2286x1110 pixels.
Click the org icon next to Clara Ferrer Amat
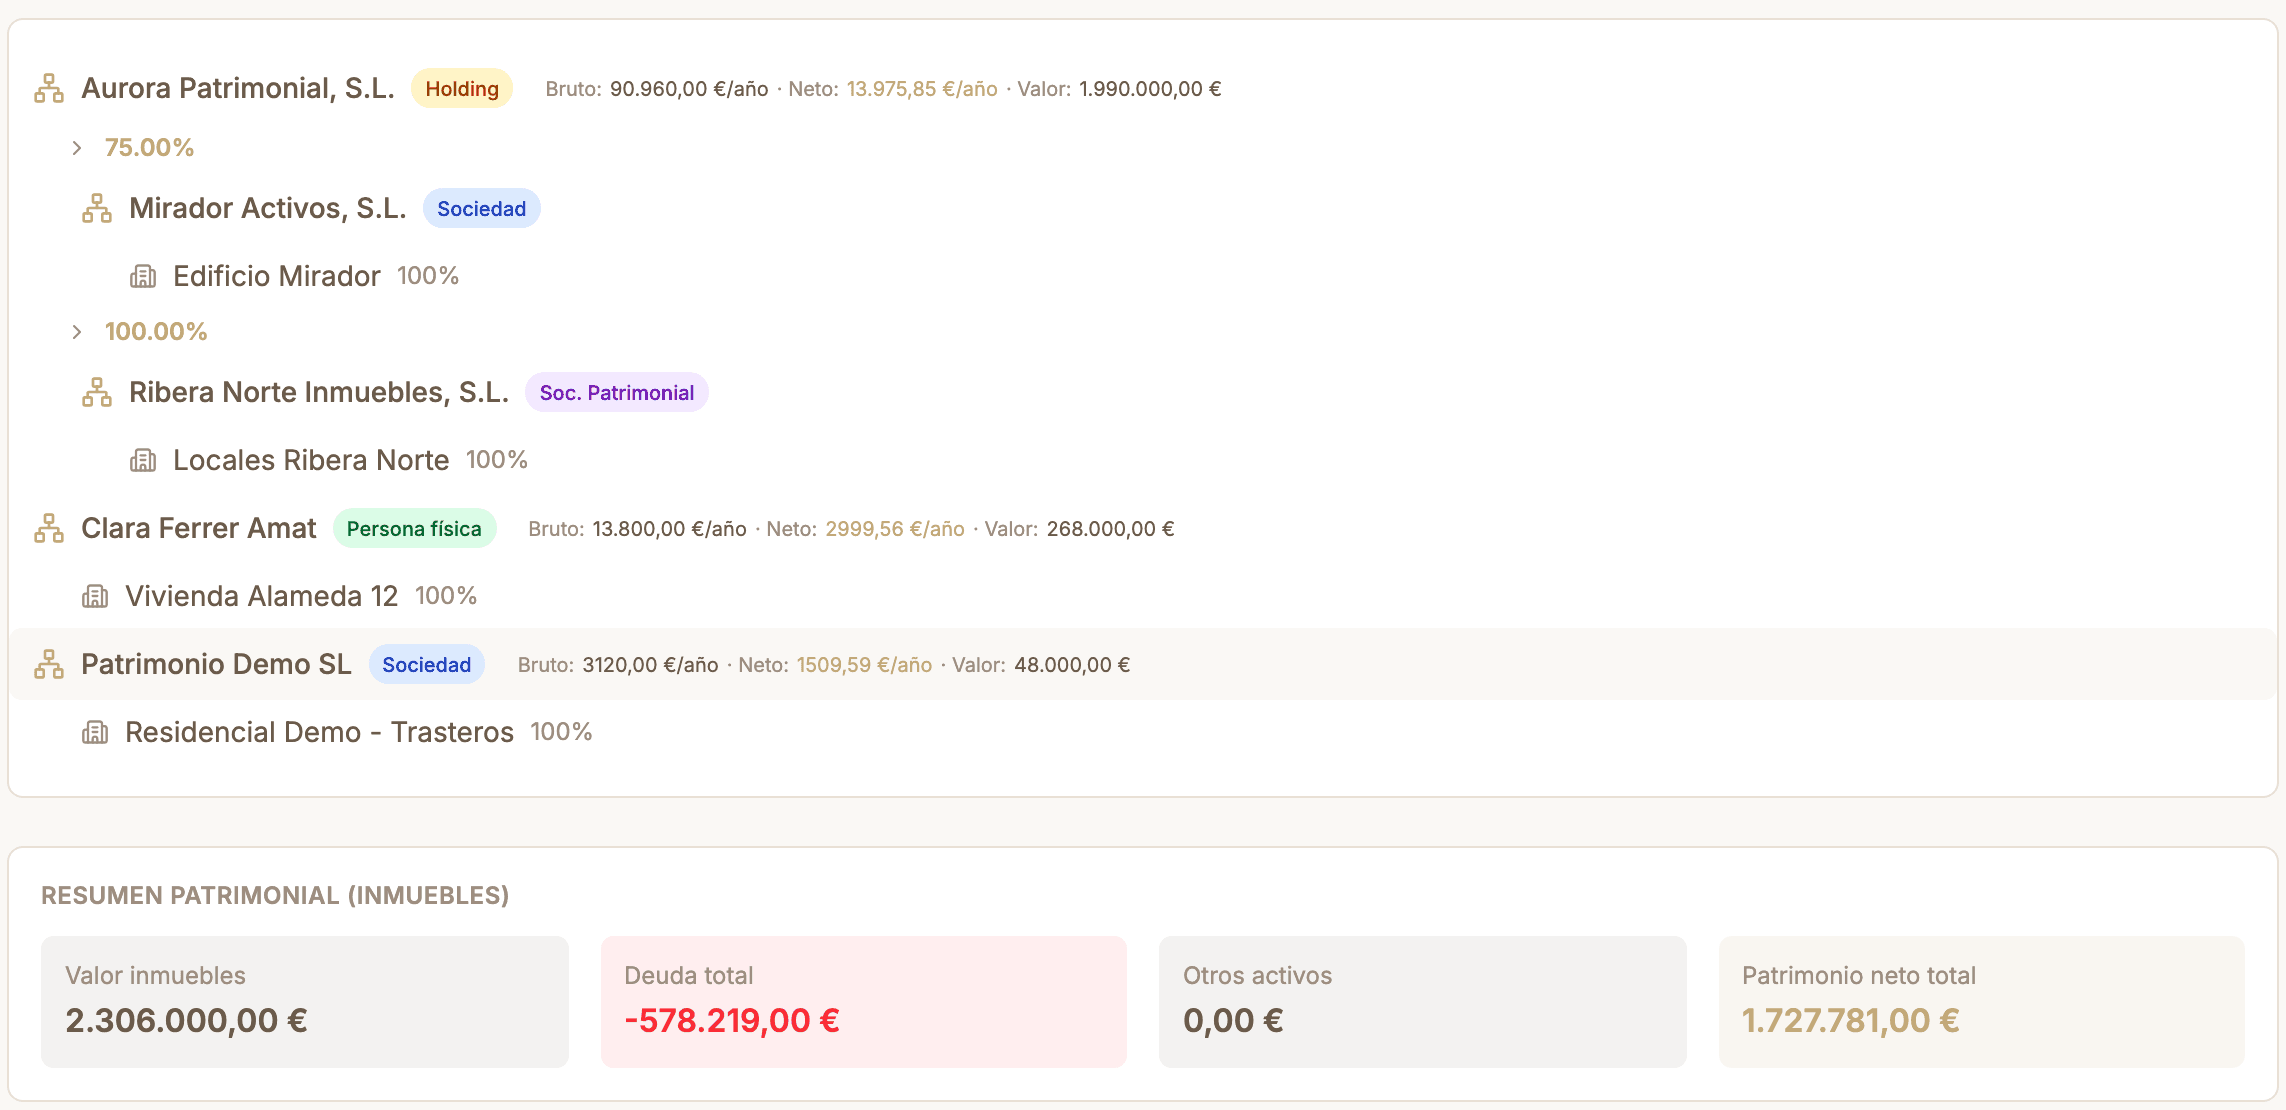coord(49,528)
